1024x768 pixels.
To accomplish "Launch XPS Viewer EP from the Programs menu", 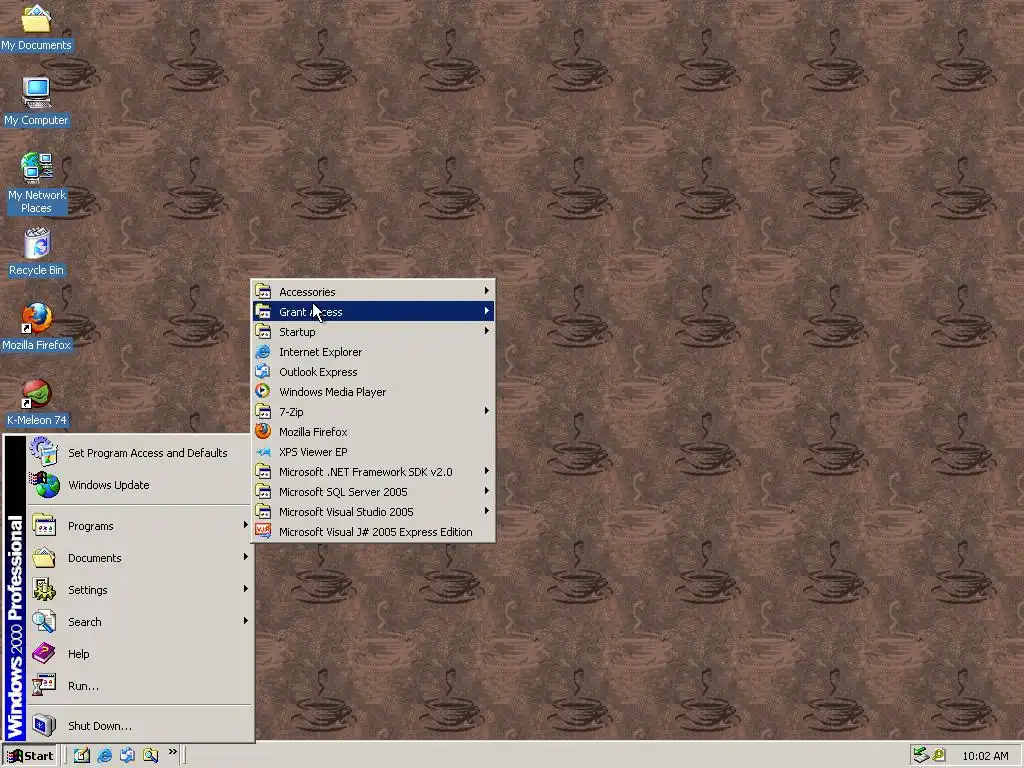I will (374, 452).
